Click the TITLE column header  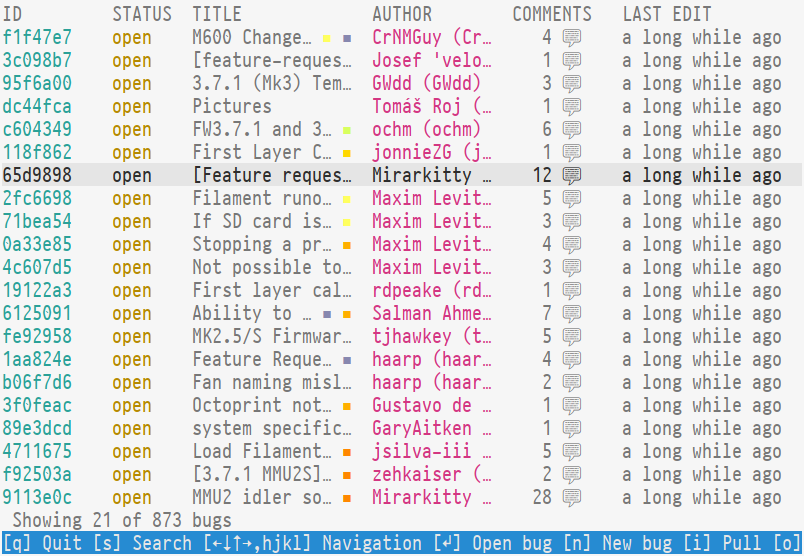(217, 14)
